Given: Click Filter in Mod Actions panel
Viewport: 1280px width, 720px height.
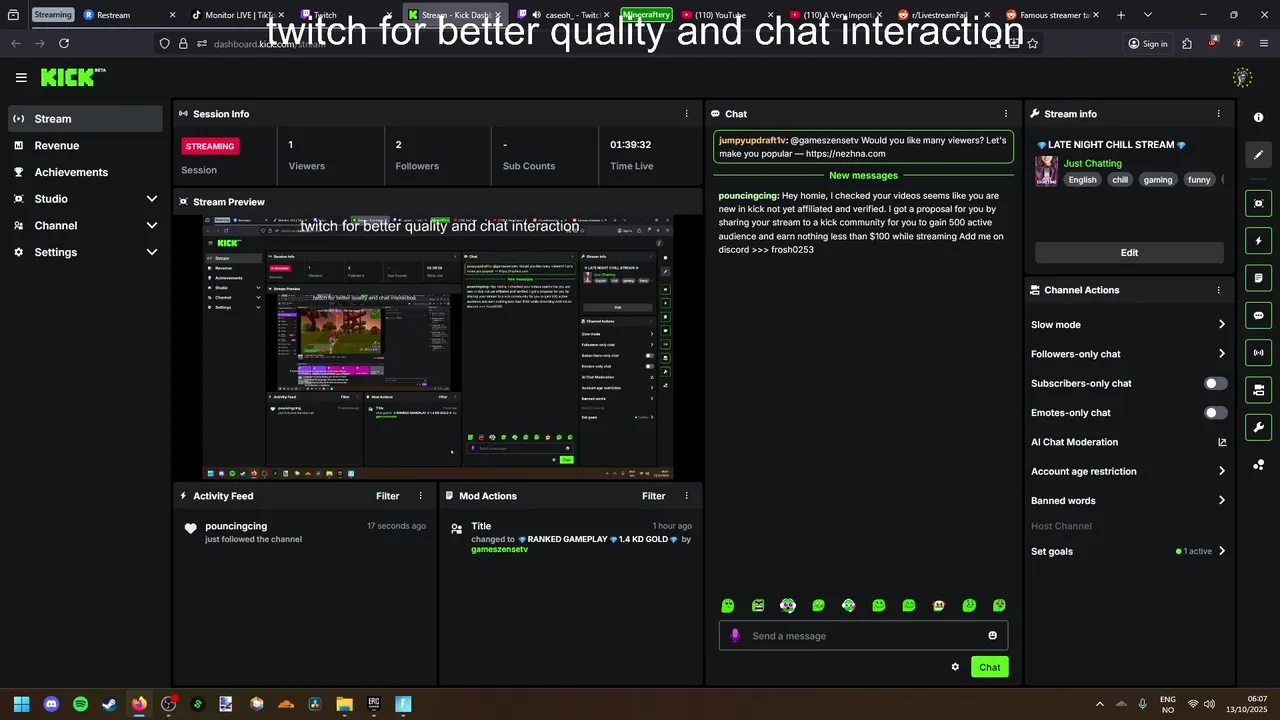Looking at the screenshot, I should (x=654, y=496).
